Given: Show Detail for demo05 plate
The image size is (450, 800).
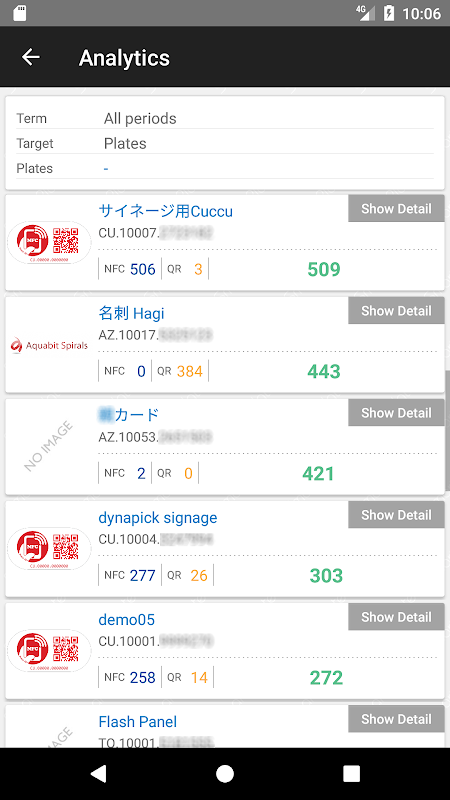Looking at the screenshot, I should tap(396, 616).
